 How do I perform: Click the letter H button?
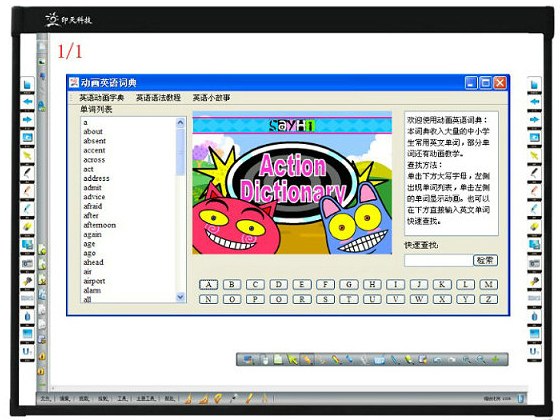pyautogui.click(x=372, y=285)
